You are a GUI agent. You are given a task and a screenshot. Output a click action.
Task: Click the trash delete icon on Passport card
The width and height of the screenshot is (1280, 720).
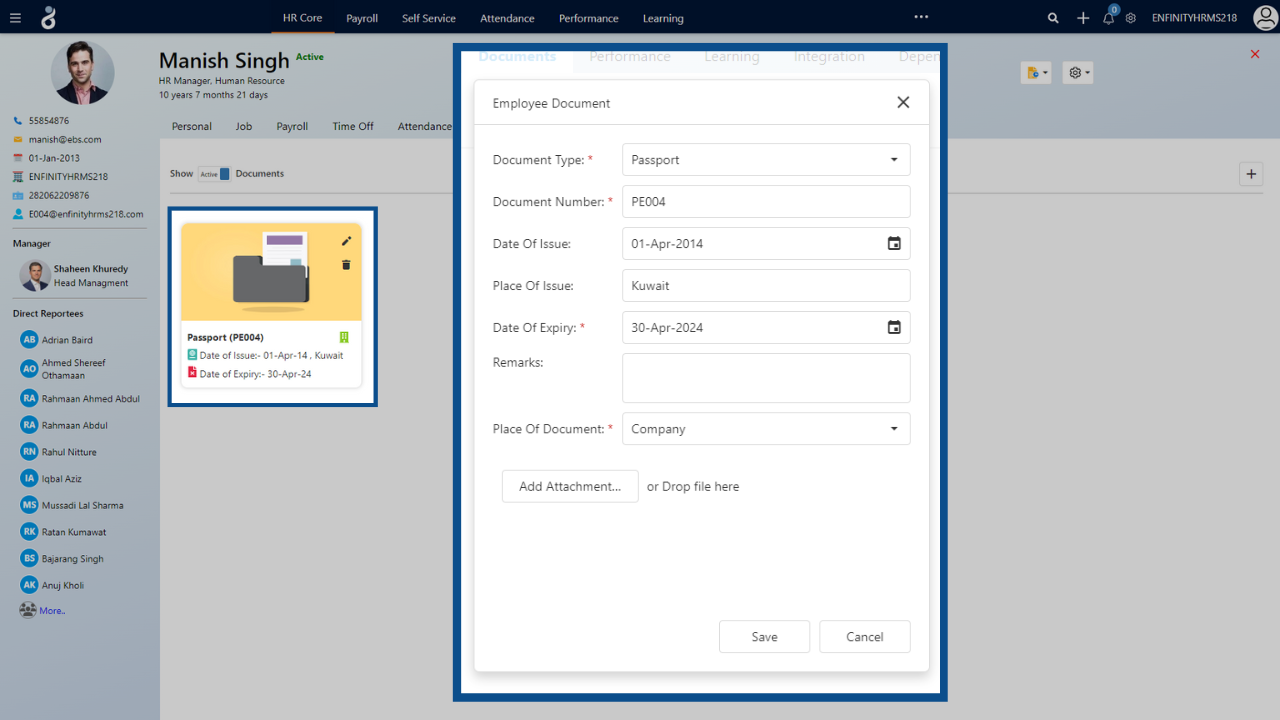[346, 265]
